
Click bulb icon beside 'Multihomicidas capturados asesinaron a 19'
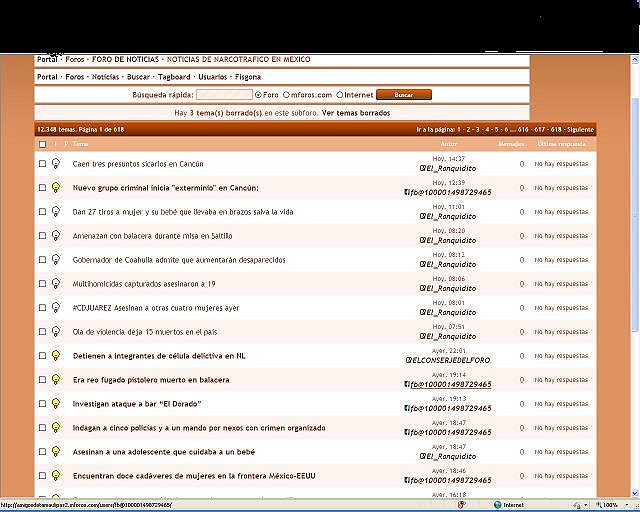(56, 283)
